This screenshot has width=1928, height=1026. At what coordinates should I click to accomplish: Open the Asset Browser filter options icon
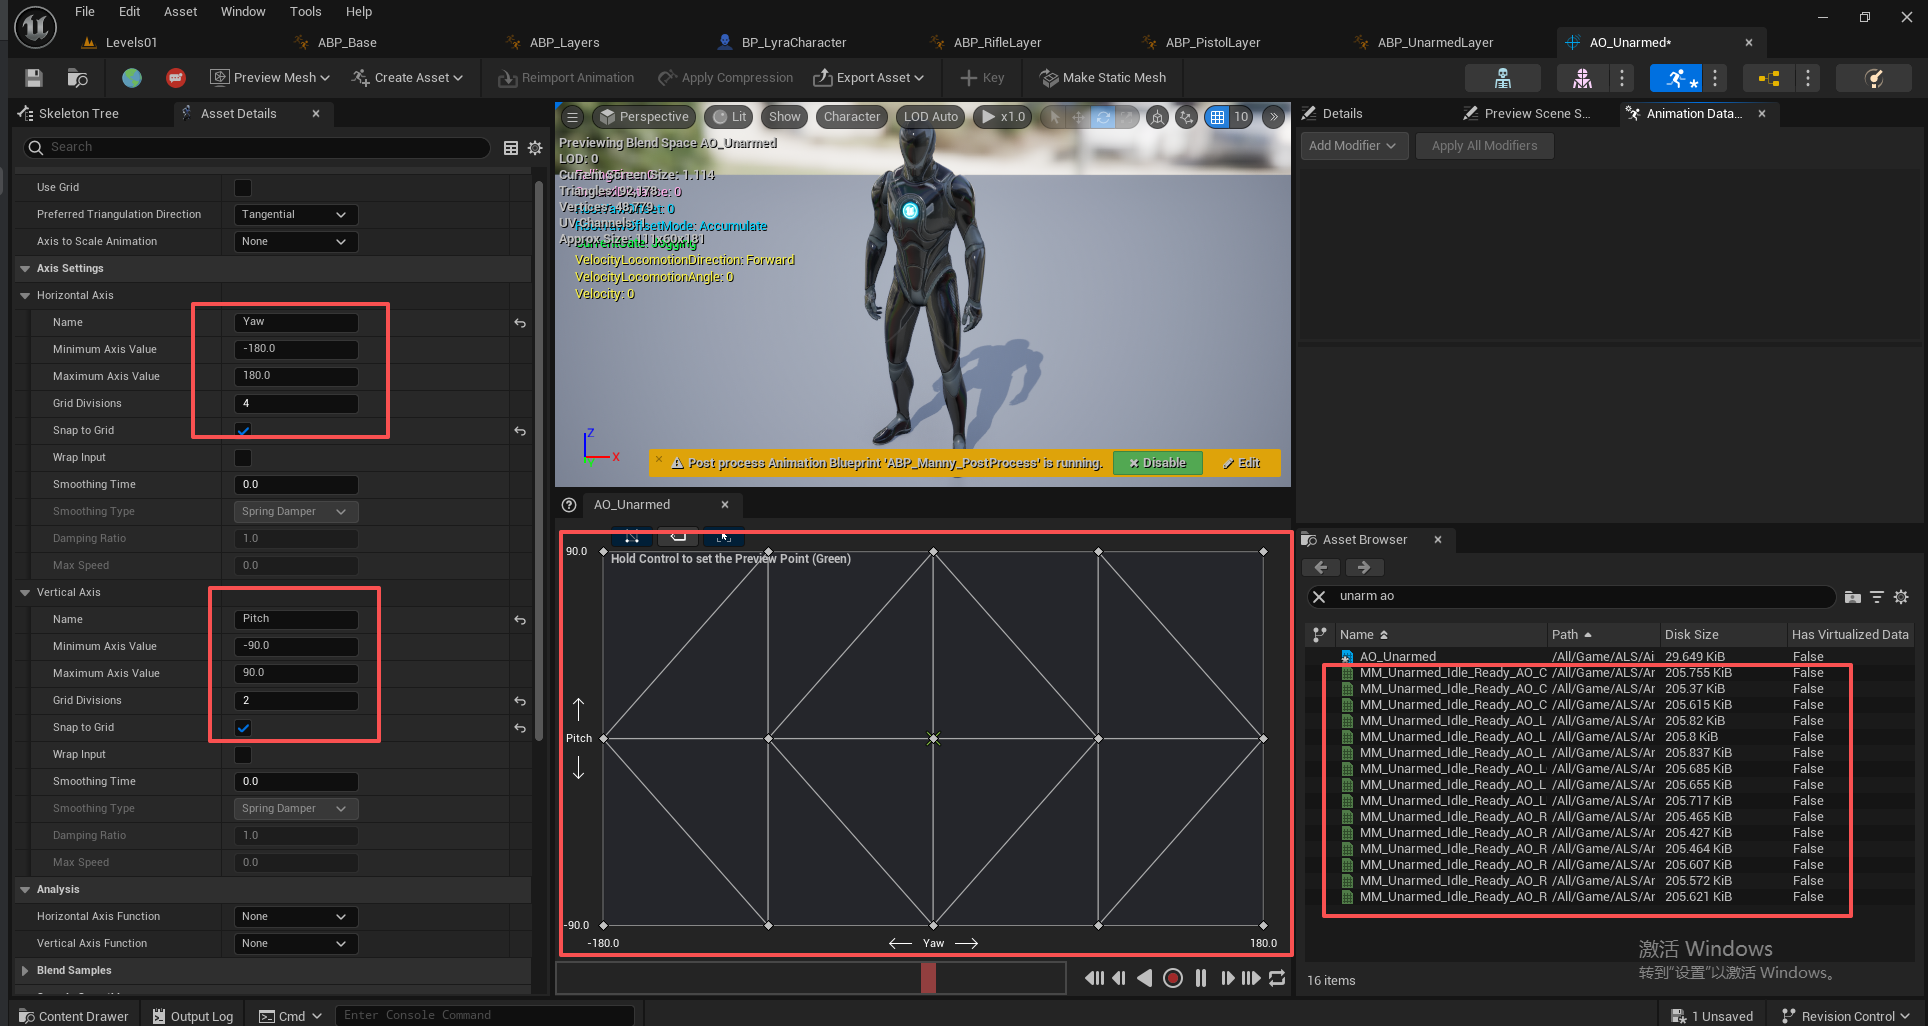point(1877,597)
